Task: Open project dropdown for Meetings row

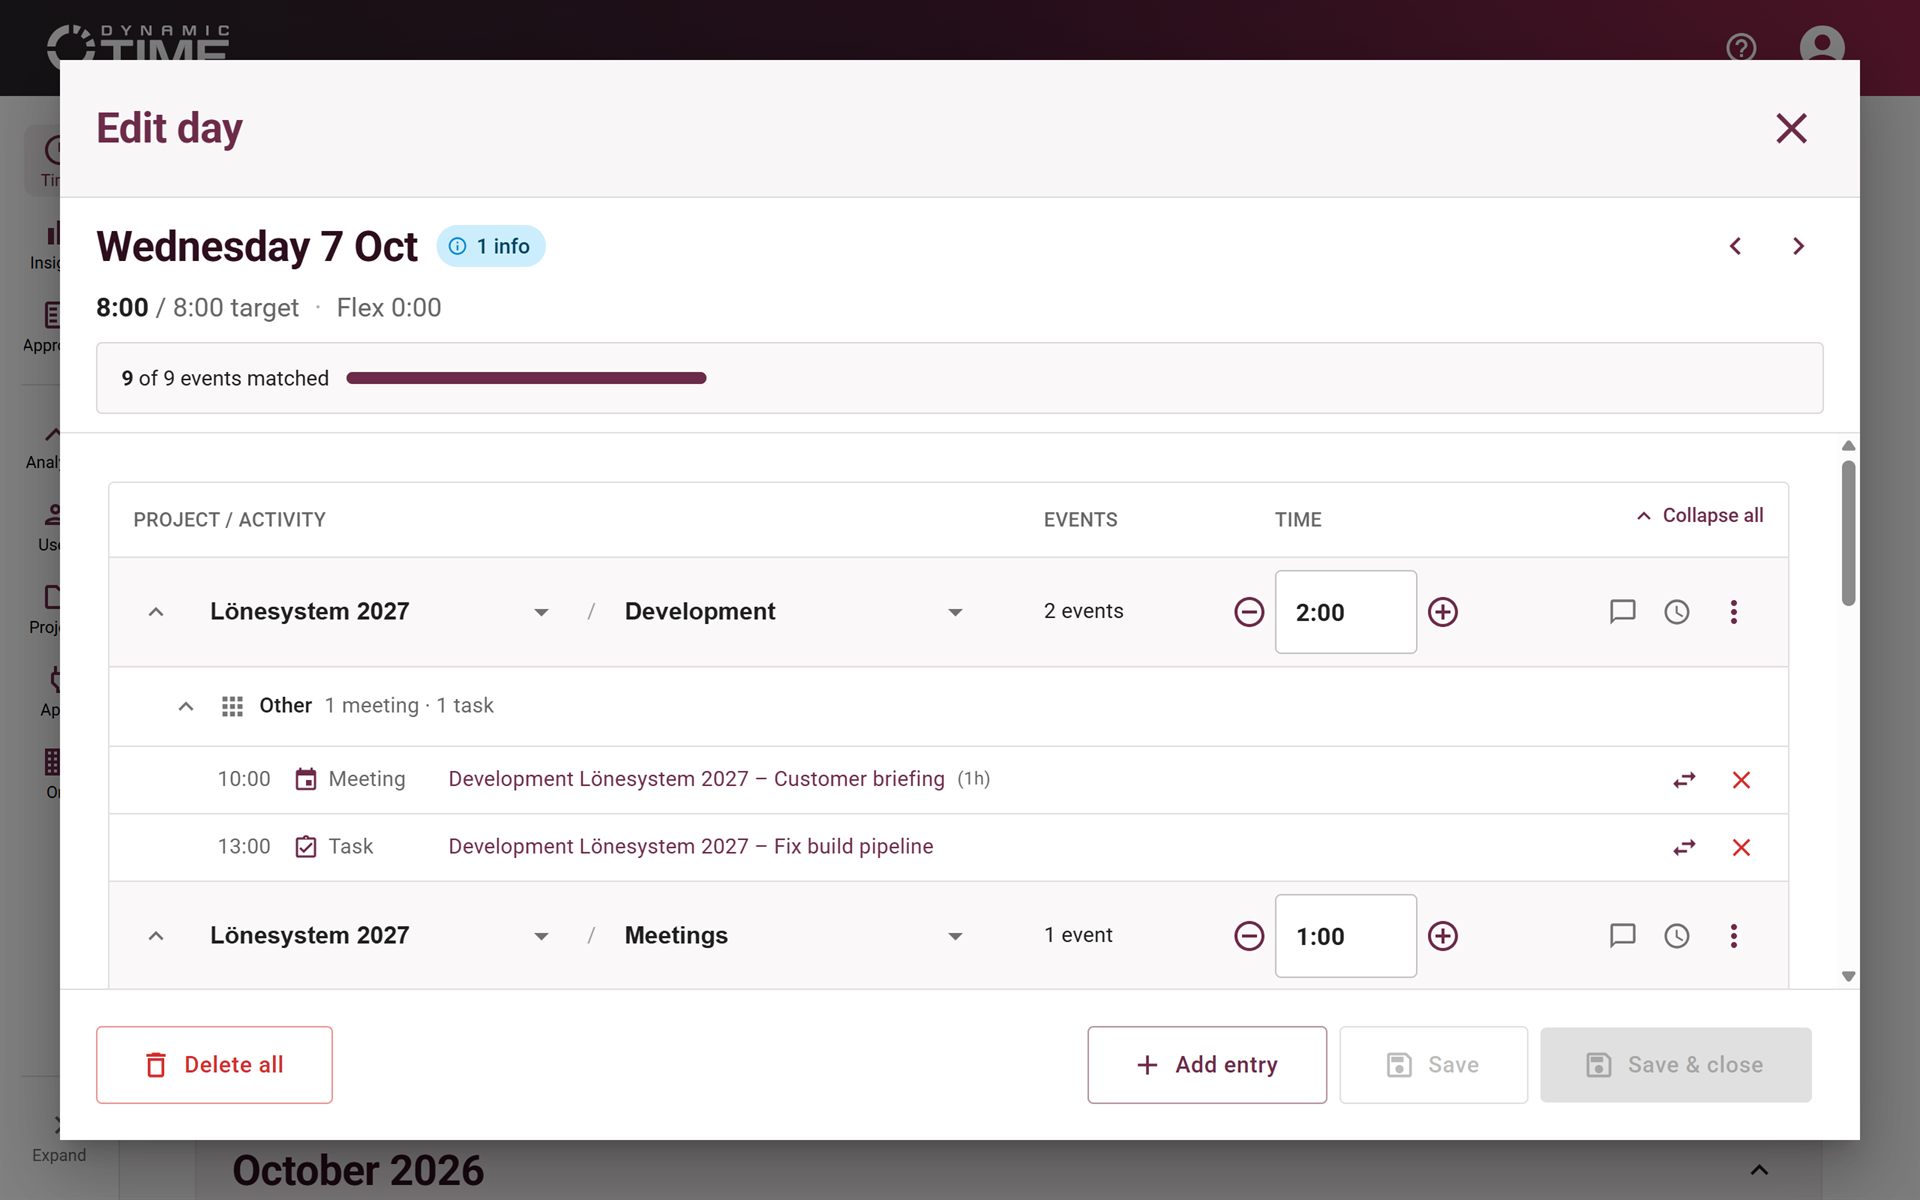Action: 541,936
